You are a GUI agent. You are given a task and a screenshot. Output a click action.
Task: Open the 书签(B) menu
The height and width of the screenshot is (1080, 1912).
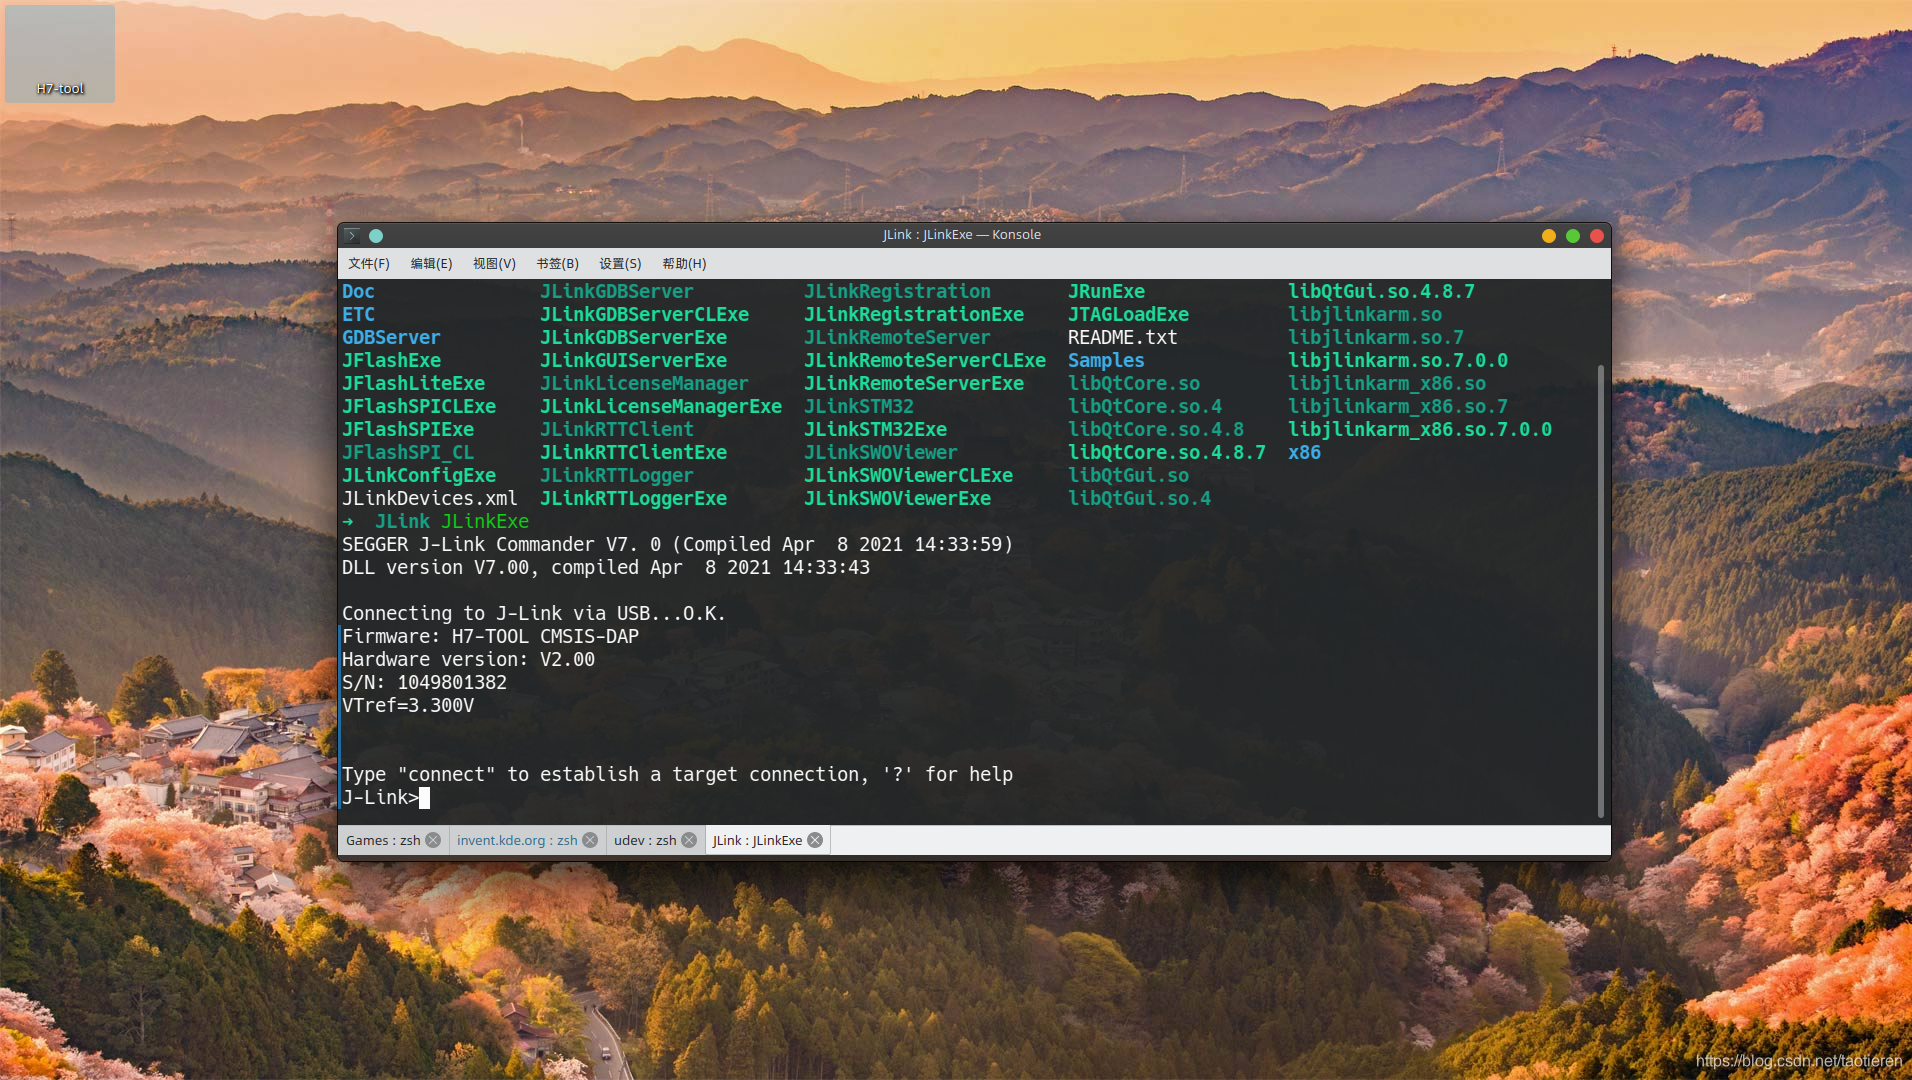(x=557, y=264)
